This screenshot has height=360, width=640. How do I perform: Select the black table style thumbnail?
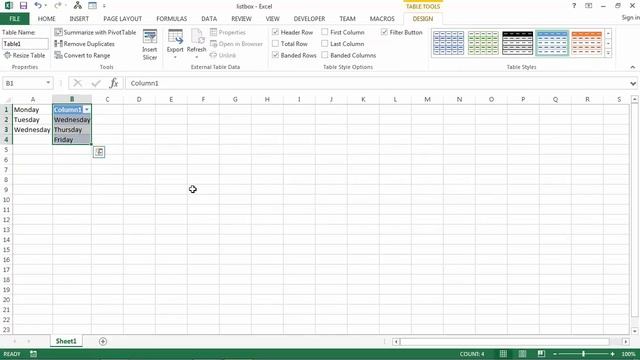(518, 43)
